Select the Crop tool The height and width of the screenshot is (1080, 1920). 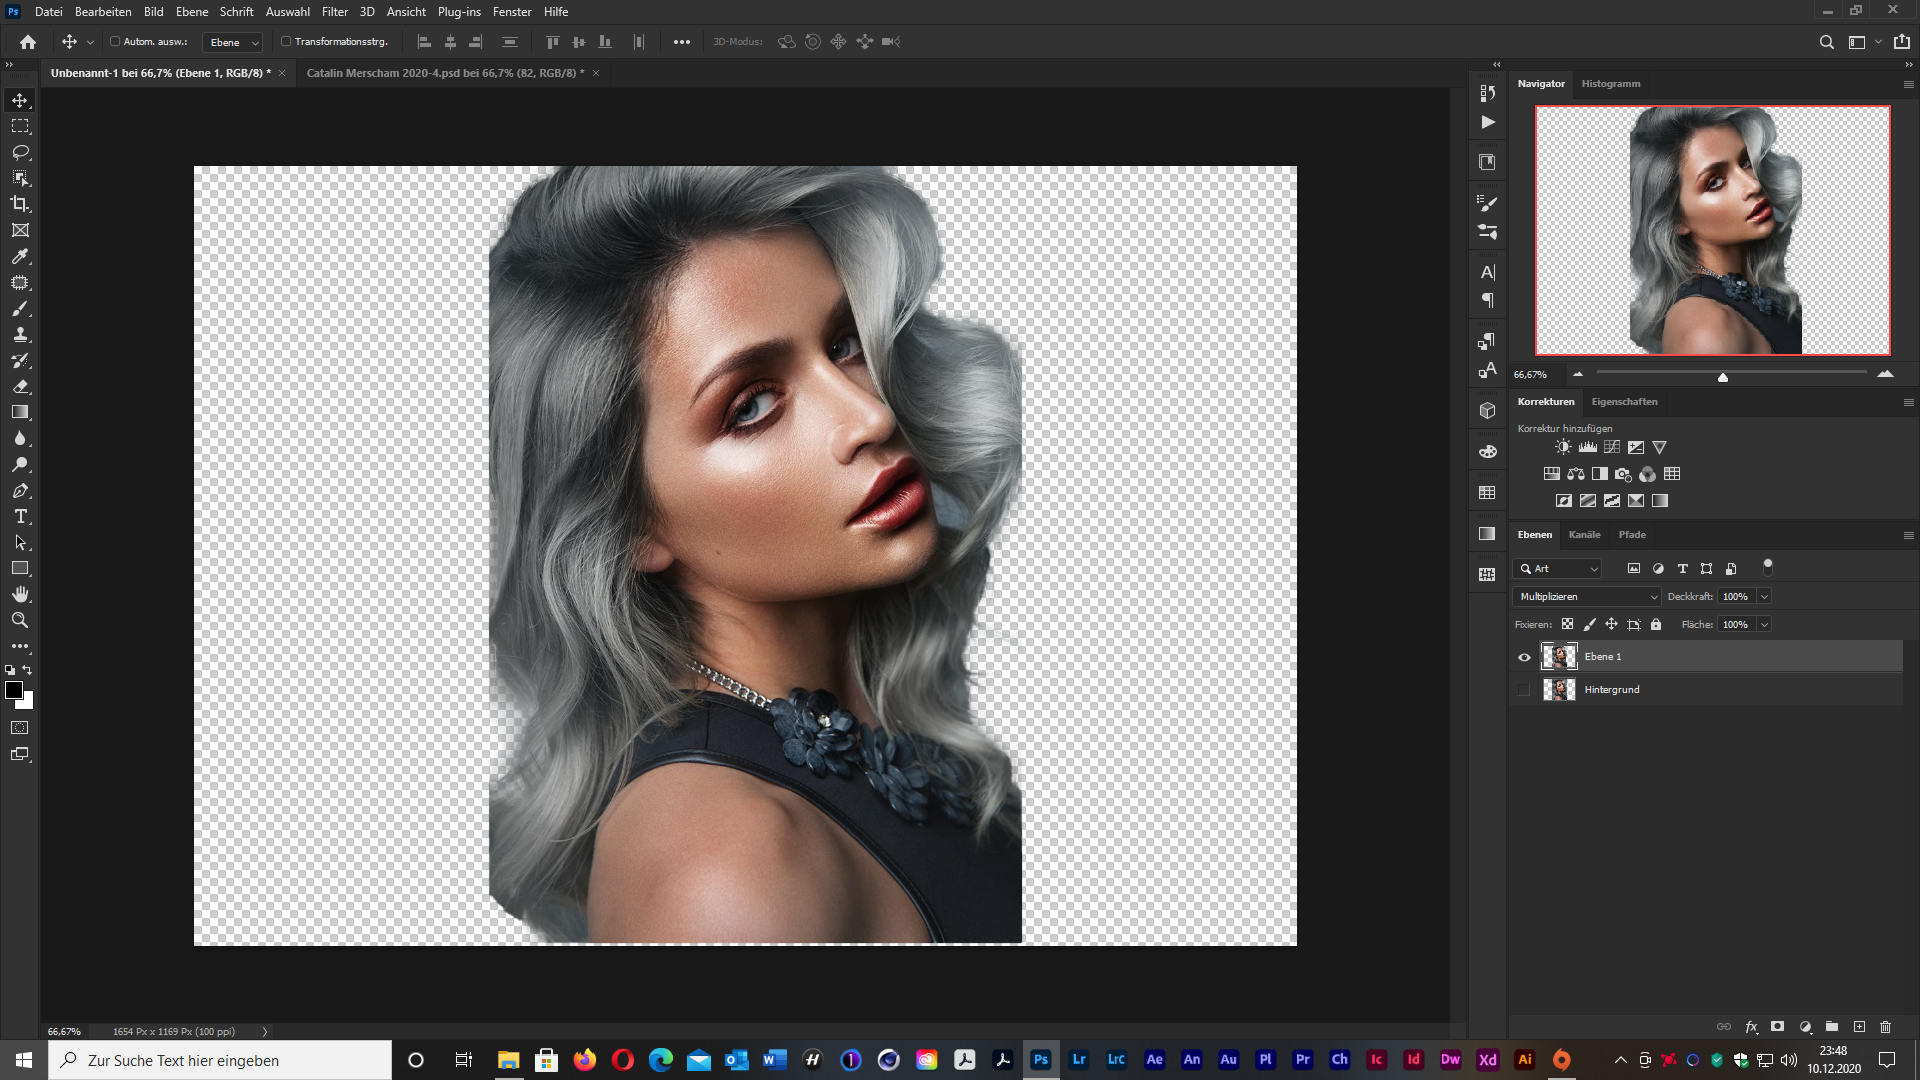pos(20,204)
